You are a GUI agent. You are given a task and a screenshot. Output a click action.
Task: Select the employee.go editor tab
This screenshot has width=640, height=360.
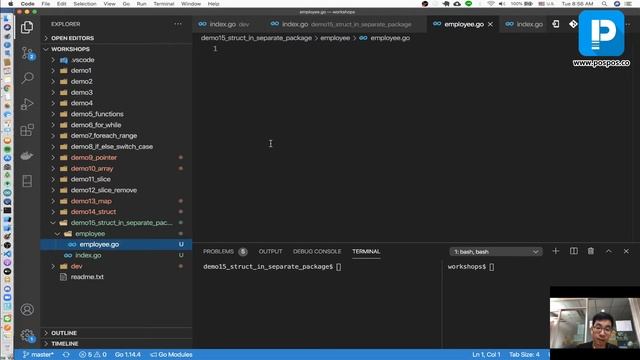tap(464, 24)
